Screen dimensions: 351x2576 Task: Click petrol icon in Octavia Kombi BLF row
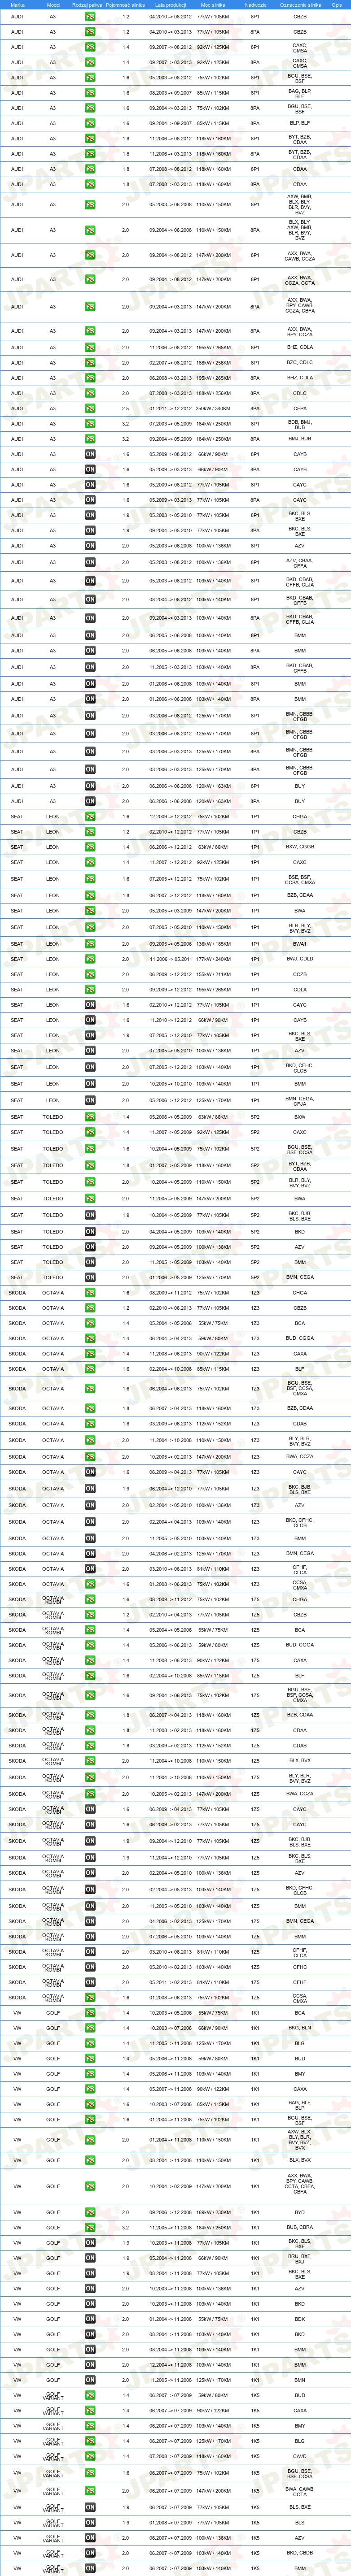tap(90, 1676)
